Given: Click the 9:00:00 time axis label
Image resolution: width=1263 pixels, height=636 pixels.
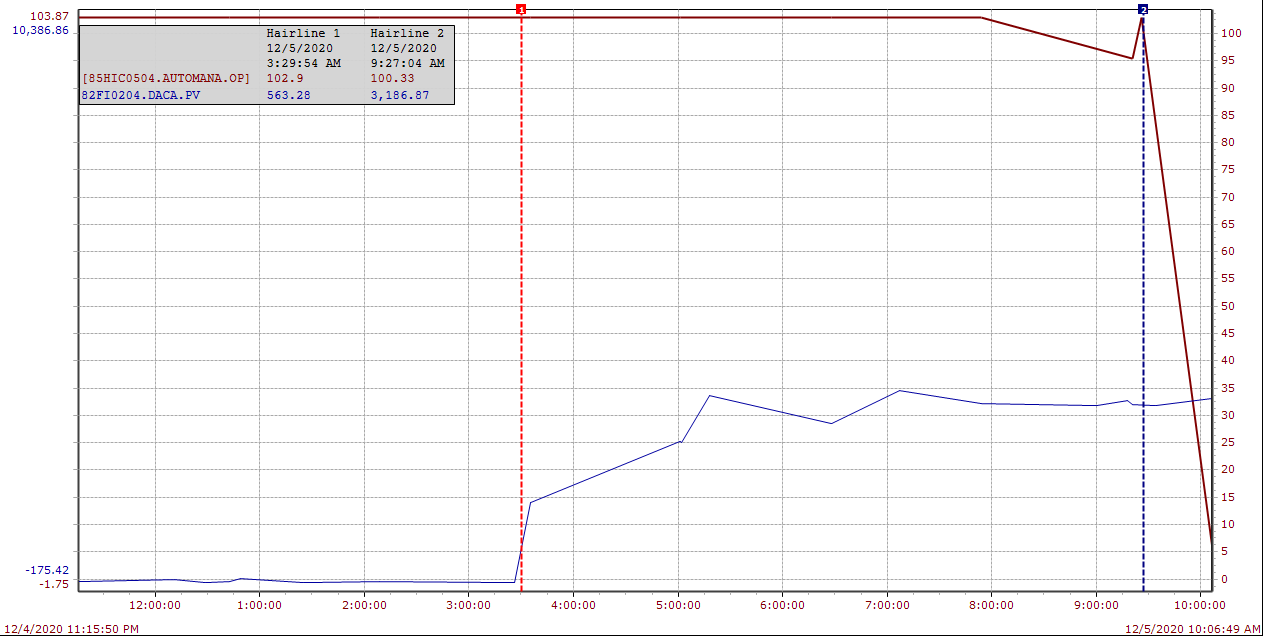Looking at the screenshot, I should (1095, 605).
